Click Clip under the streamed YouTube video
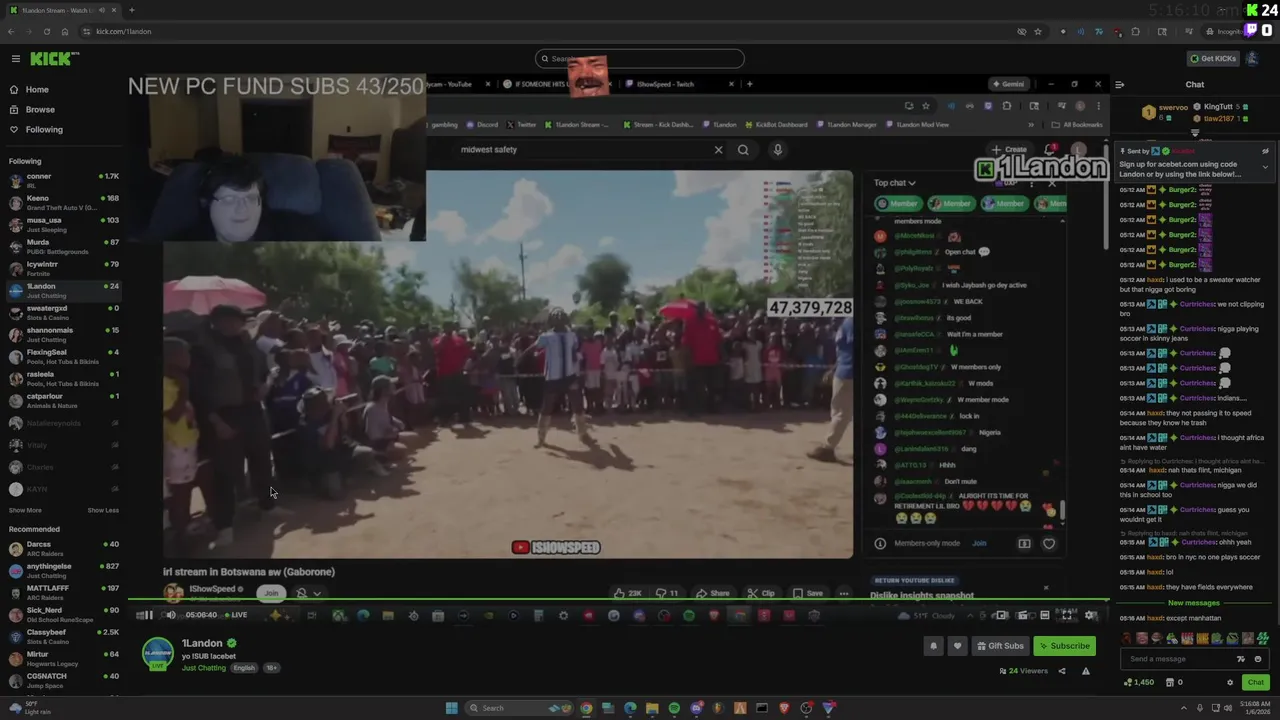Viewport: 1280px width, 720px height. (761, 593)
